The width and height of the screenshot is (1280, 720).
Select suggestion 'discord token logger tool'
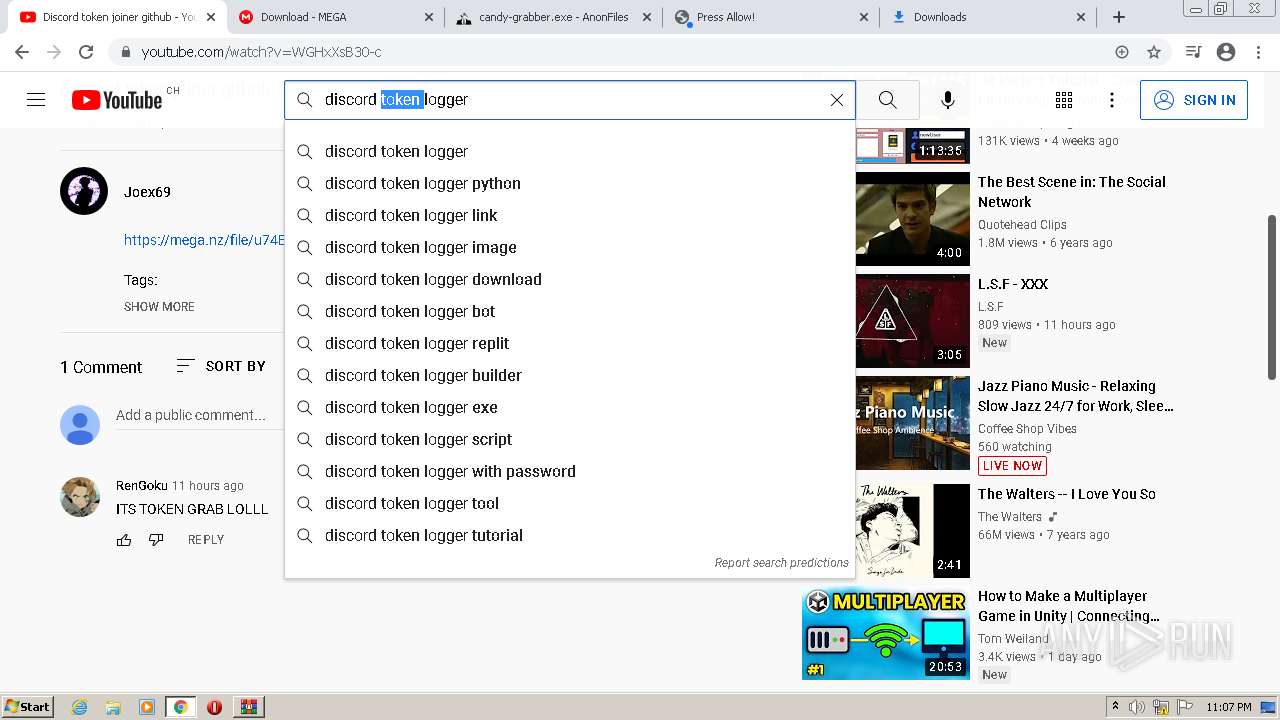tap(570, 503)
